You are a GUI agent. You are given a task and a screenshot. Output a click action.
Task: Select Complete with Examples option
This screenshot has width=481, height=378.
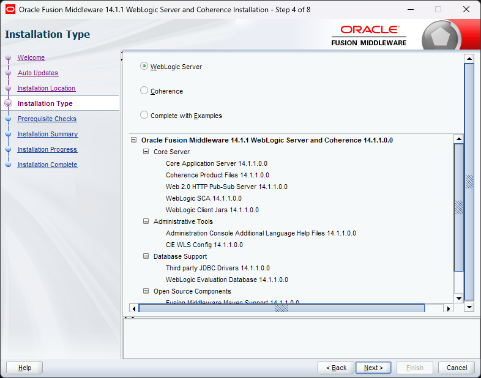coord(144,115)
